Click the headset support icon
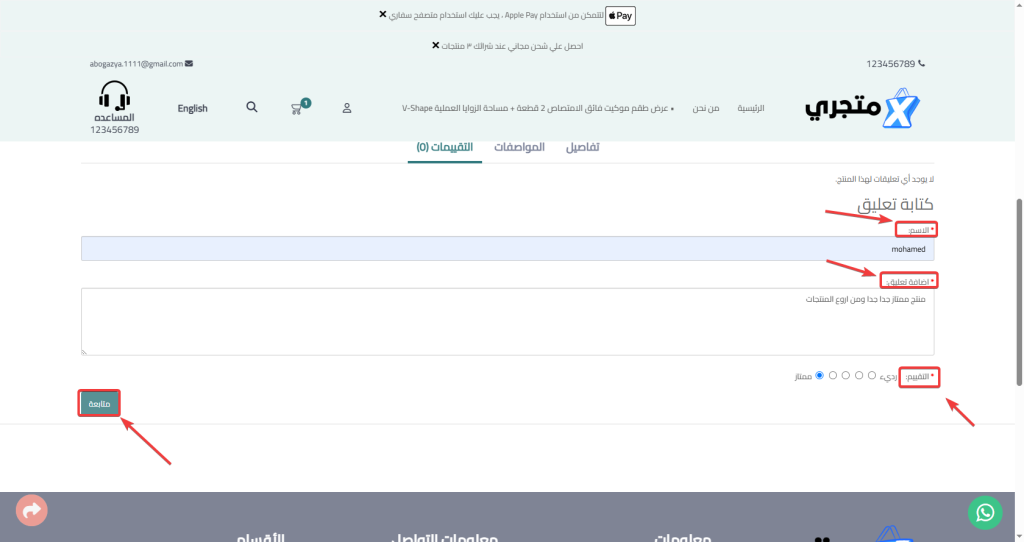Image resolution: width=1024 pixels, height=542 pixels. pyautogui.click(x=115, y=98)
